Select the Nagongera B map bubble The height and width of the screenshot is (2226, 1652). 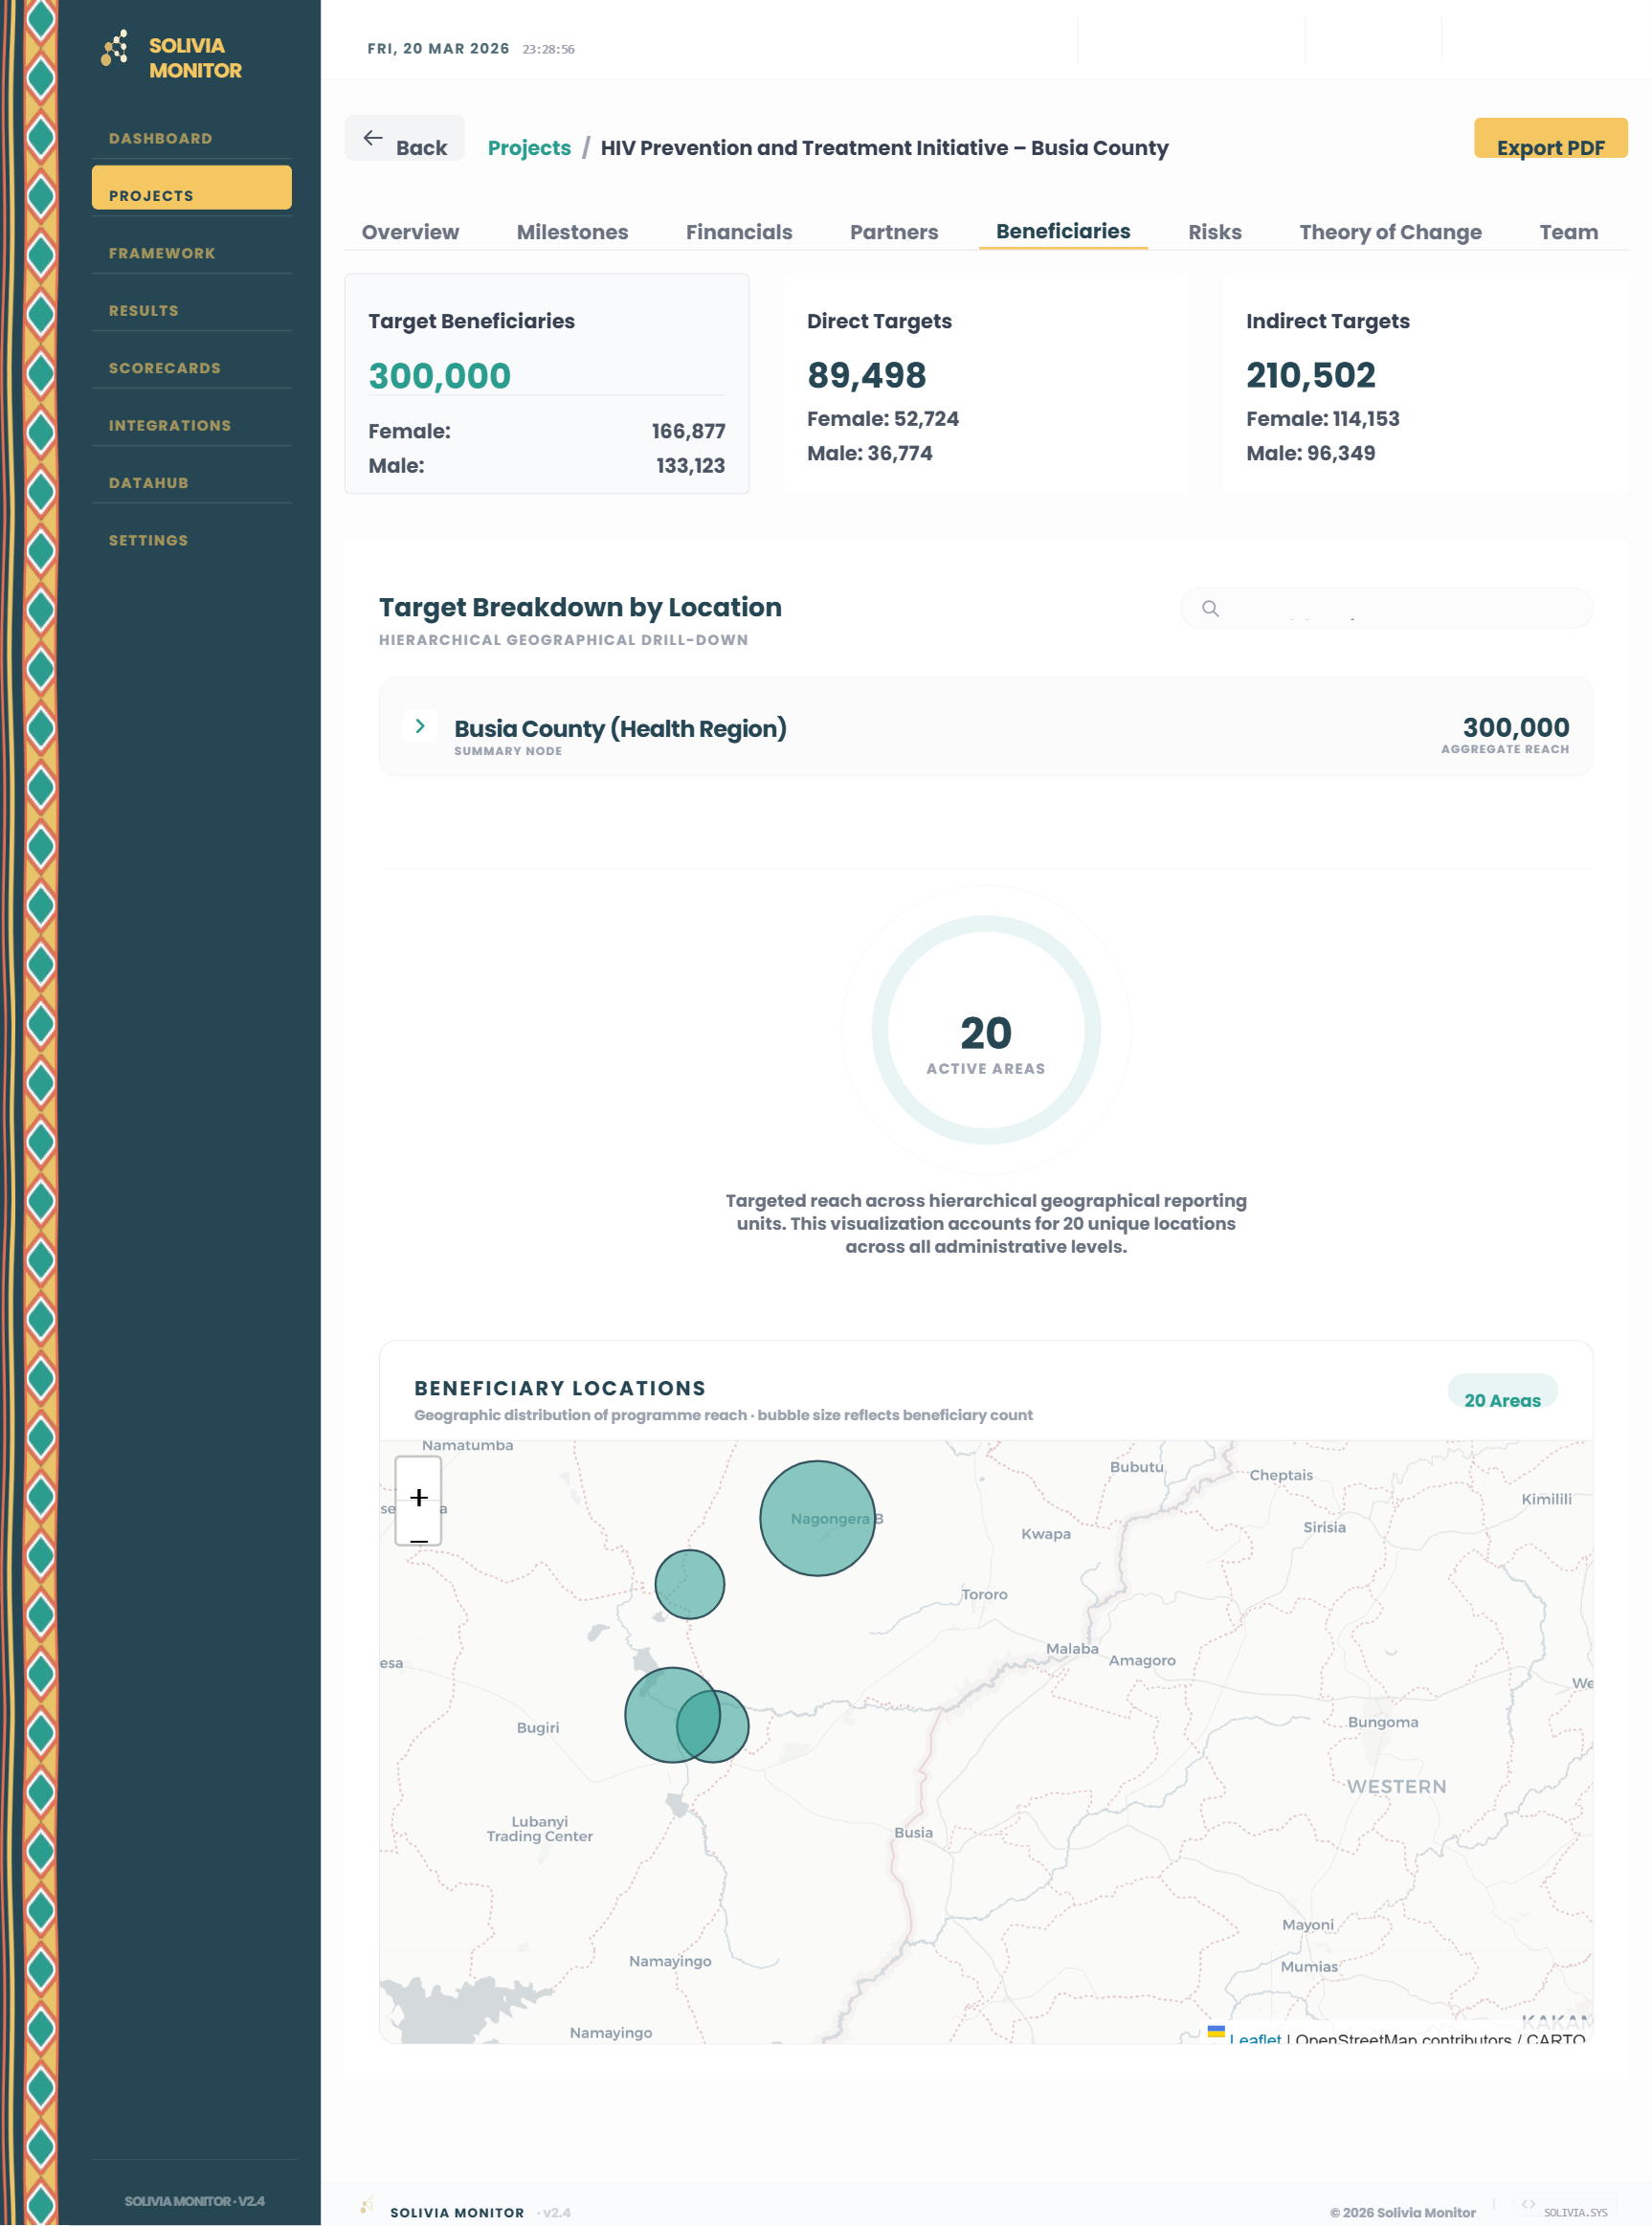(x=818, y=1520)
